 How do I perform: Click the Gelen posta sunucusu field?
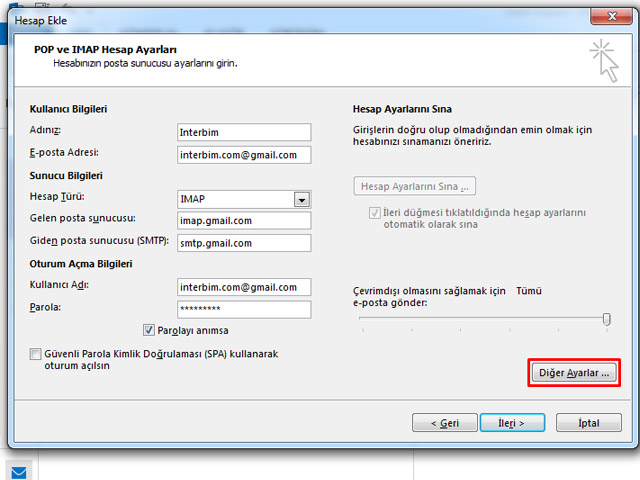pos(244,221)
